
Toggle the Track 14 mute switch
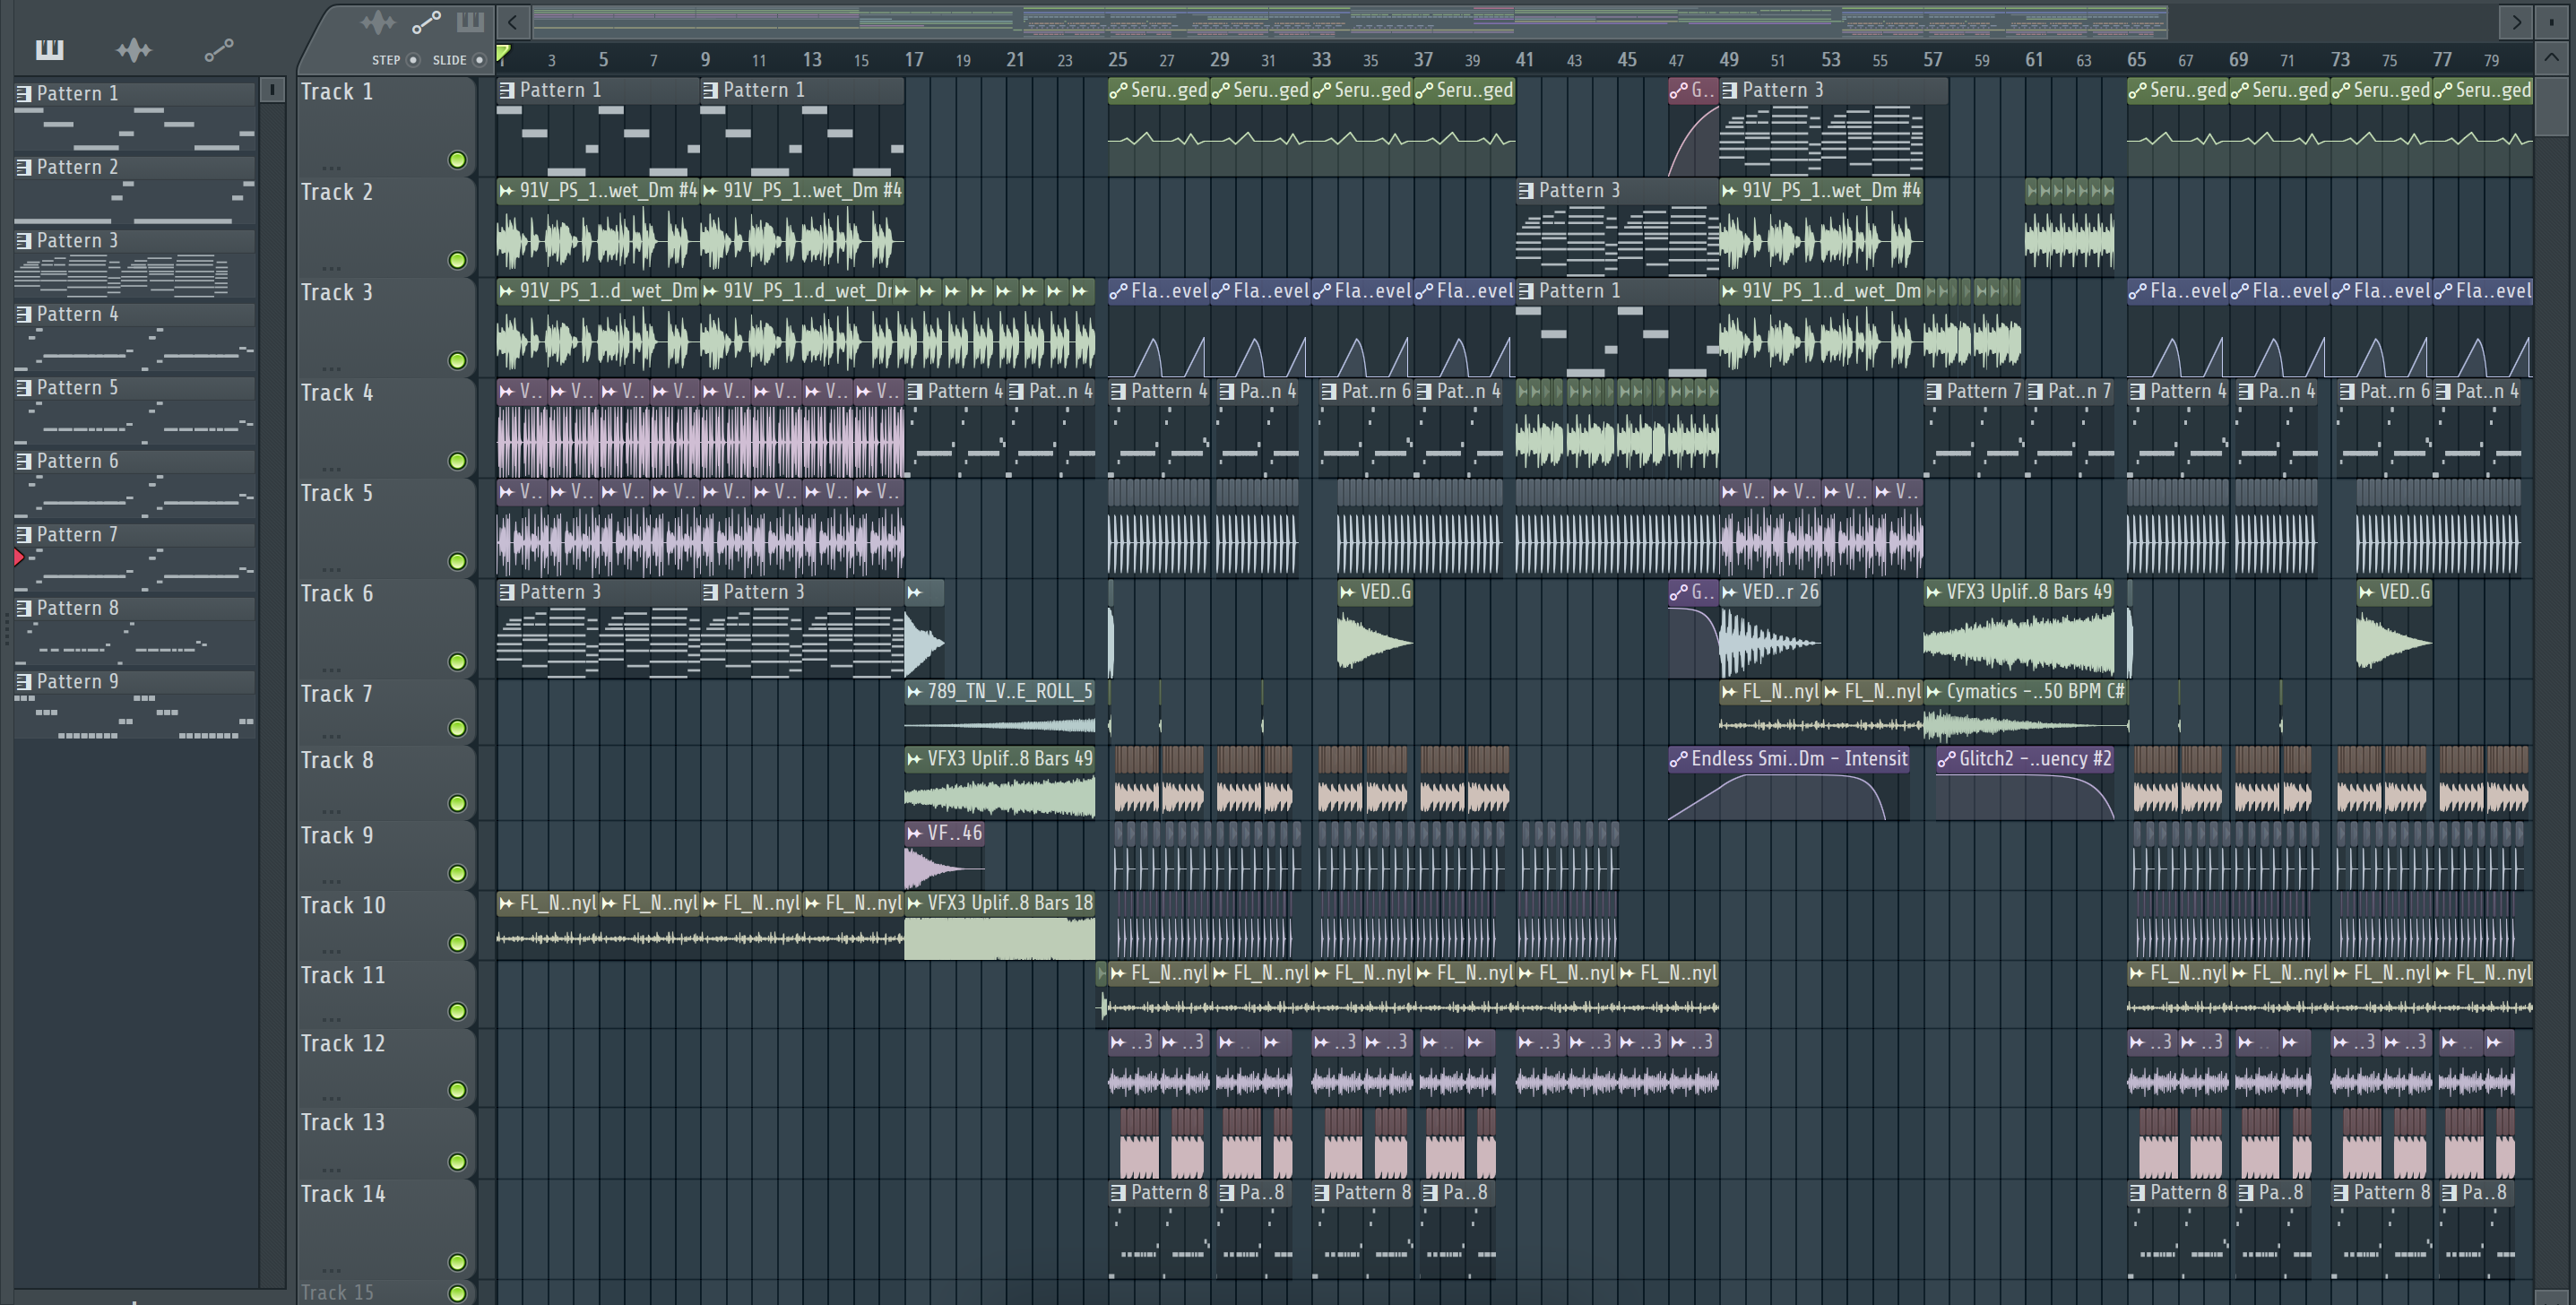(x=457, y=1262)
